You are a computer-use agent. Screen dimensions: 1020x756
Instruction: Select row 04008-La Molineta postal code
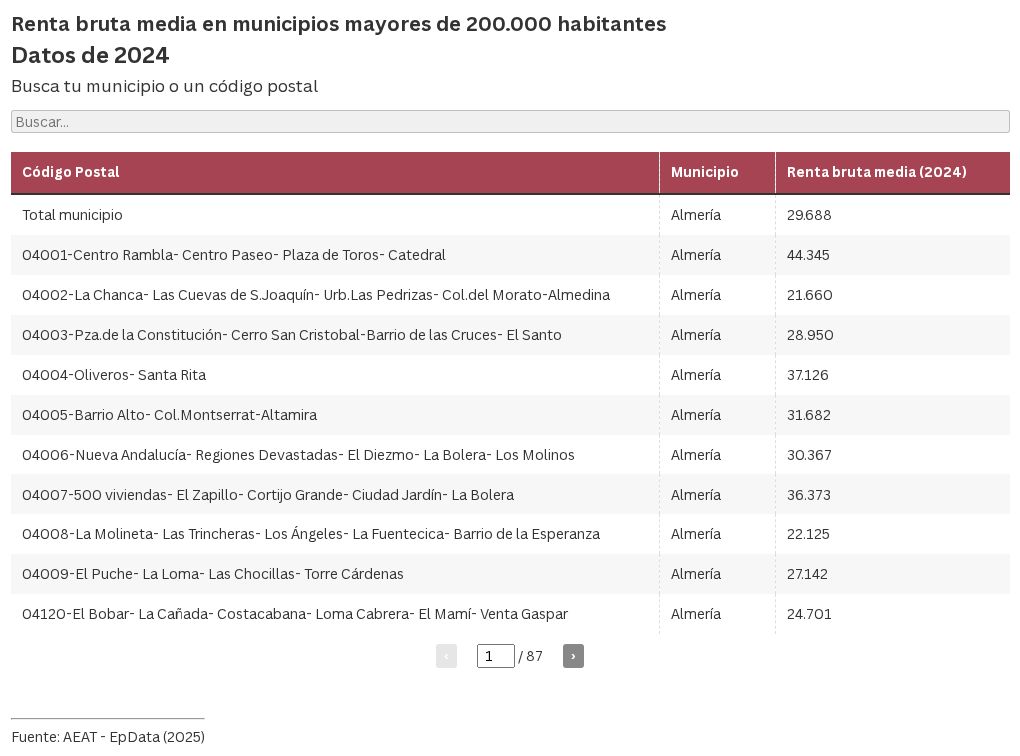click(311, 534)
